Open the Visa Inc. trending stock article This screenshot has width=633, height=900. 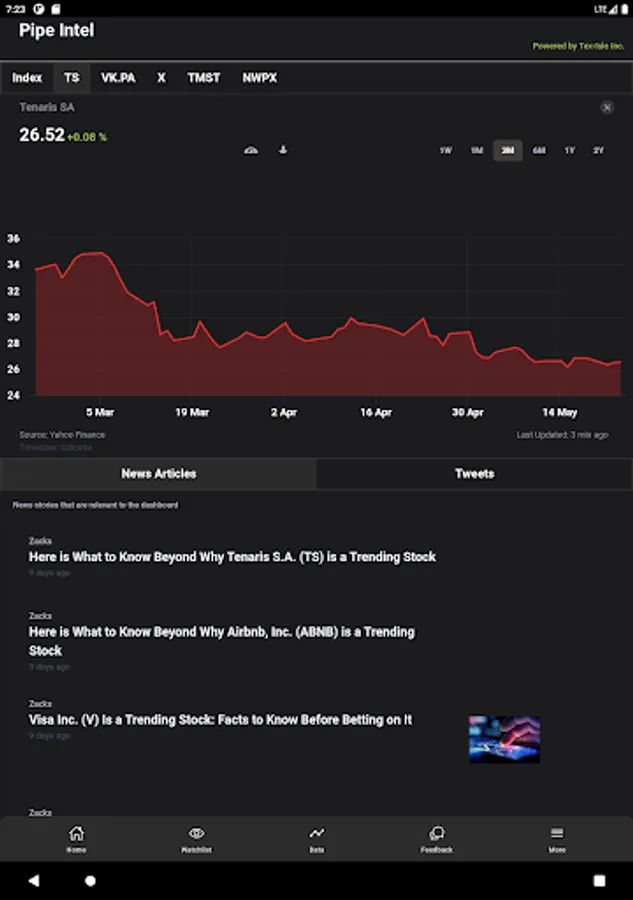click(220, 720)
